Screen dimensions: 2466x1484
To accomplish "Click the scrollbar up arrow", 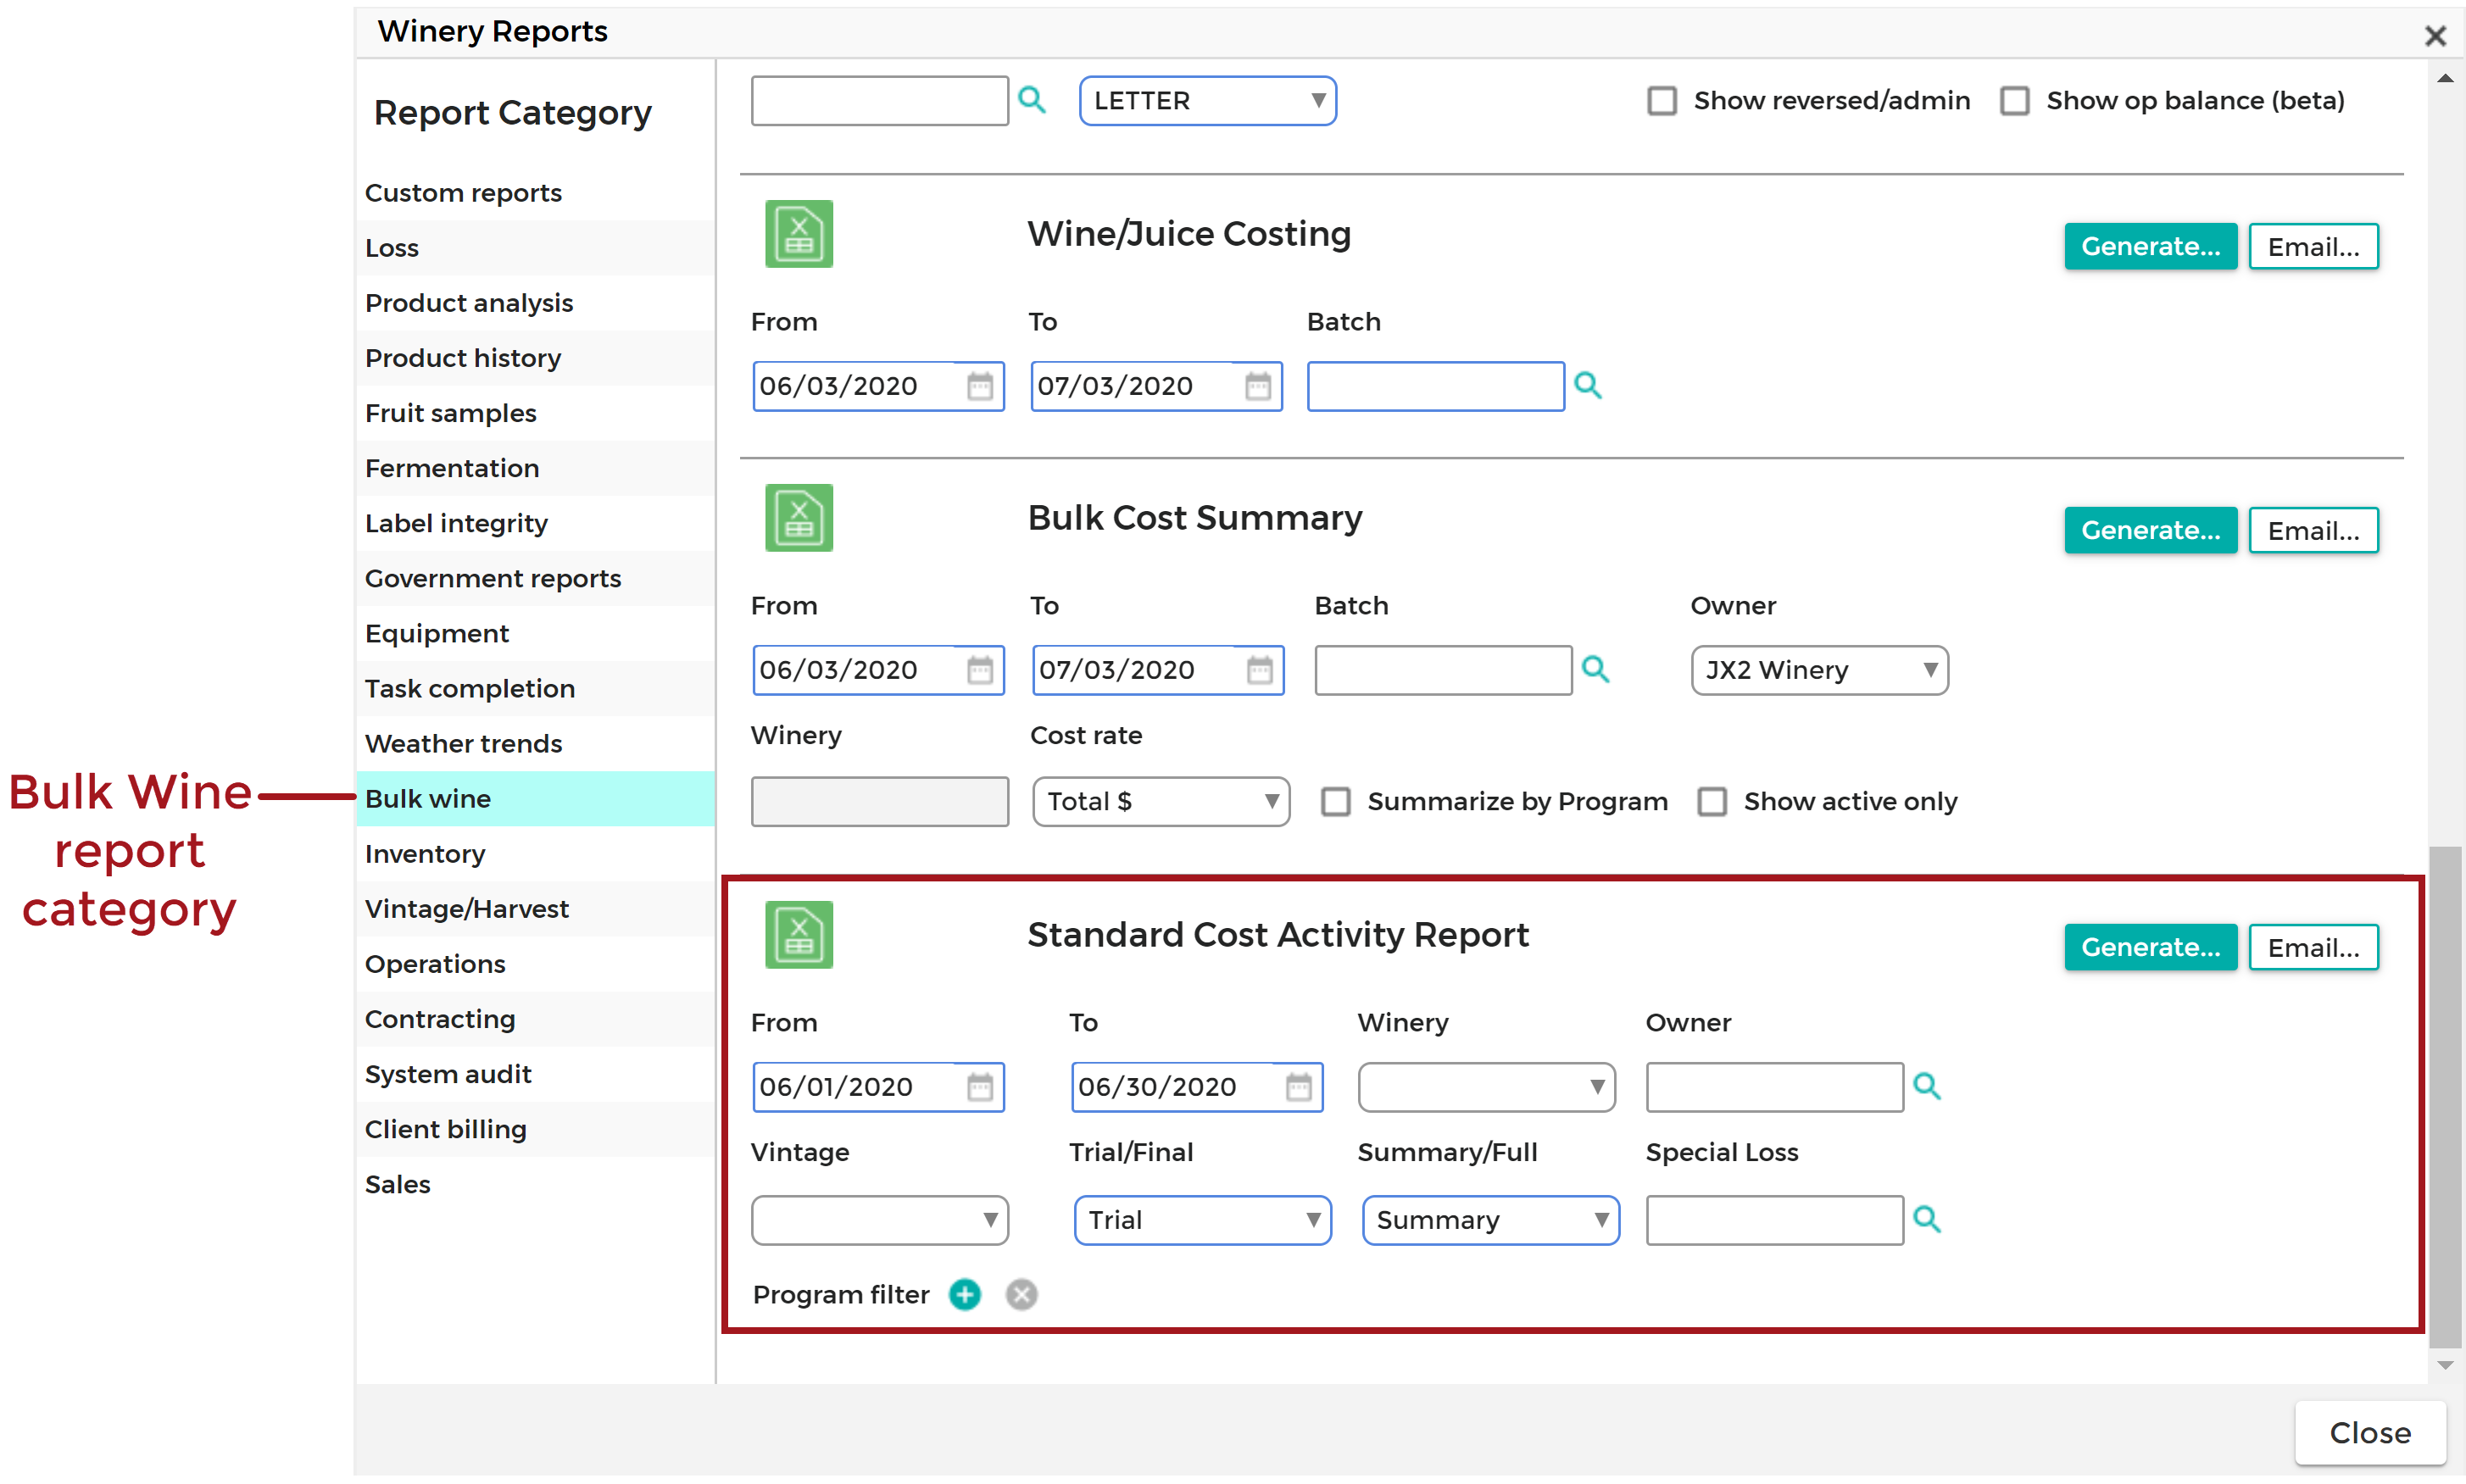I will pos(2445,78).
